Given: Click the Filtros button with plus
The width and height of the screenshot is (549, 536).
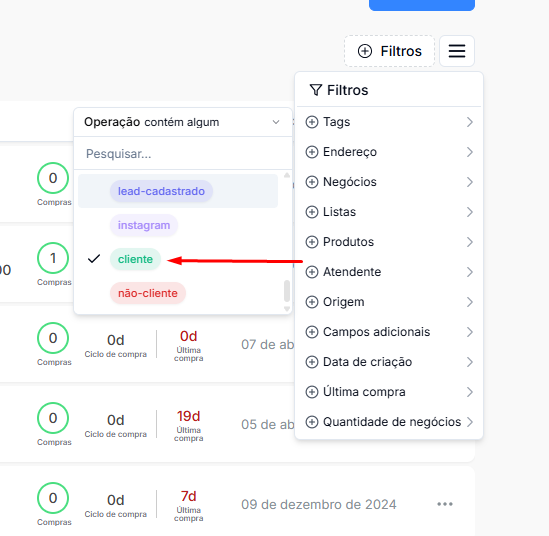Looking at the screenshot, I should [389, 51].
